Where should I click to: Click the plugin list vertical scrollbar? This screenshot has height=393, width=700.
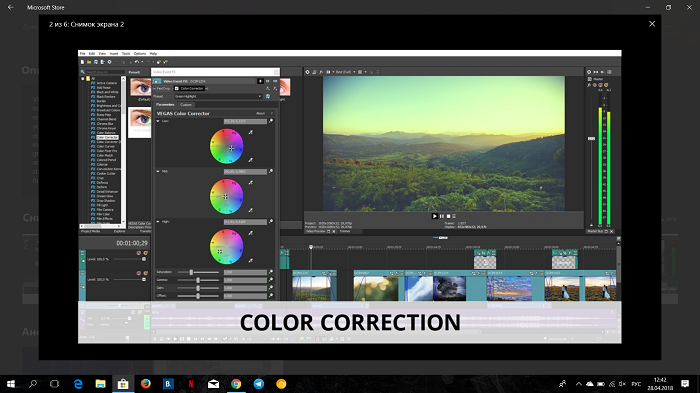click(x=124, y=150)
